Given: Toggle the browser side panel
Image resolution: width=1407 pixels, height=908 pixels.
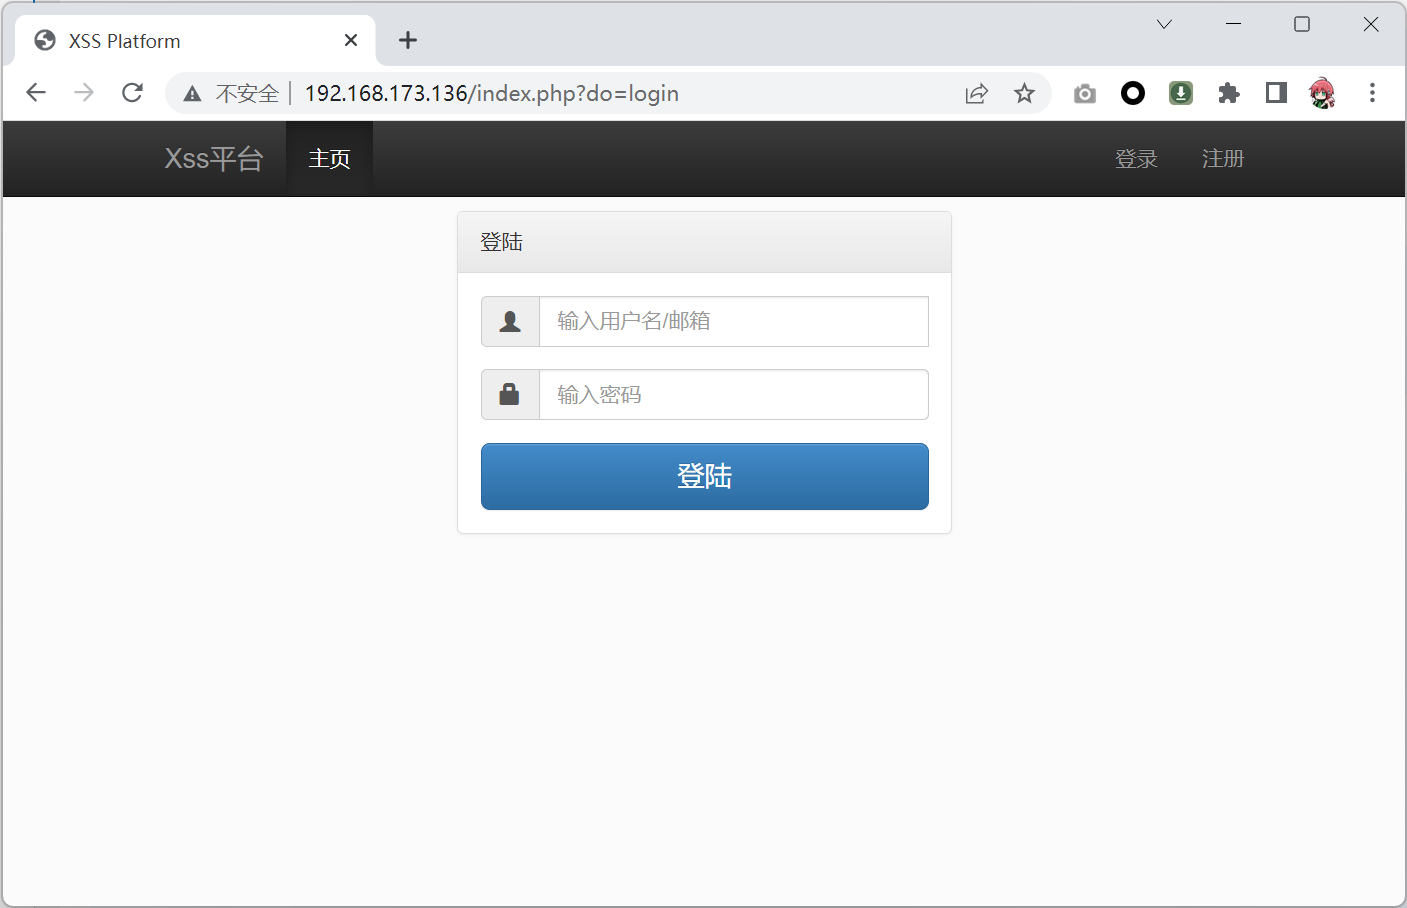Looking at the screenshot, I should tap(1276, 93).
